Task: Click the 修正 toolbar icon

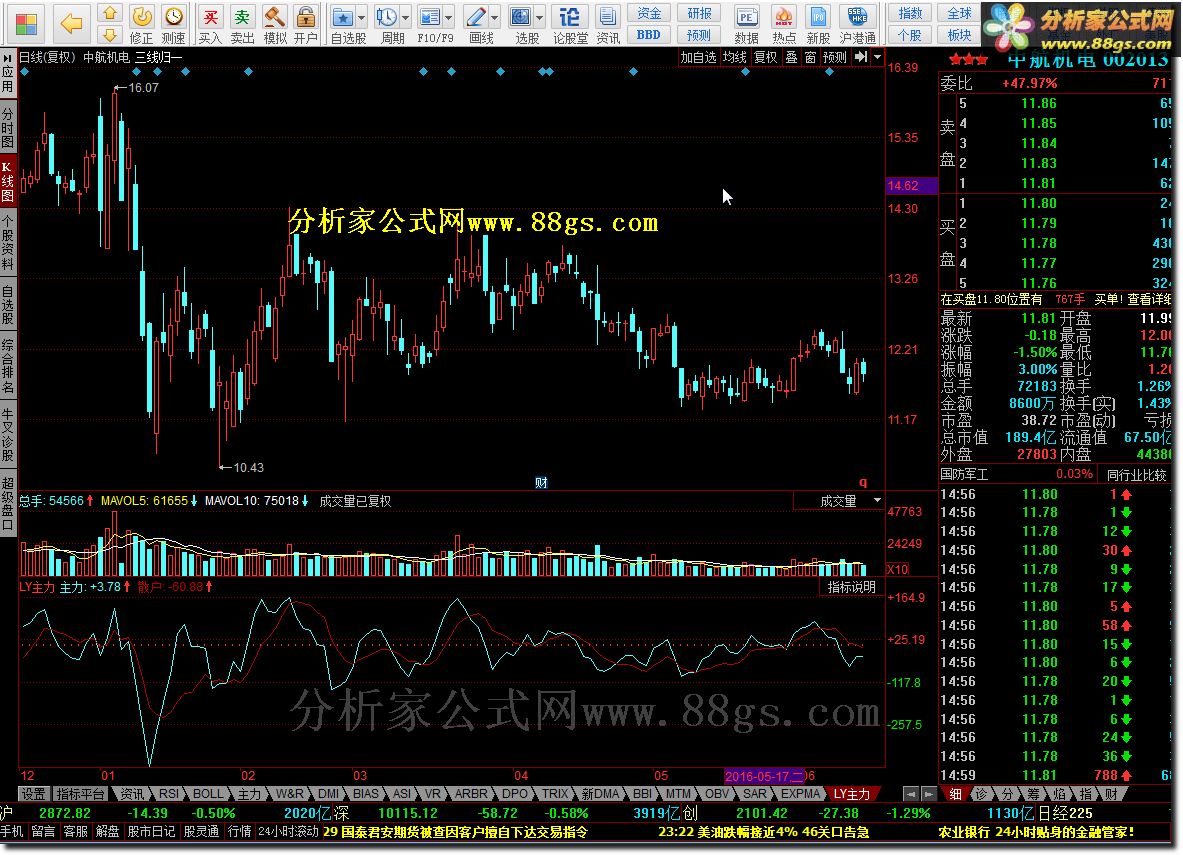Action: click(x=141, y=24)
